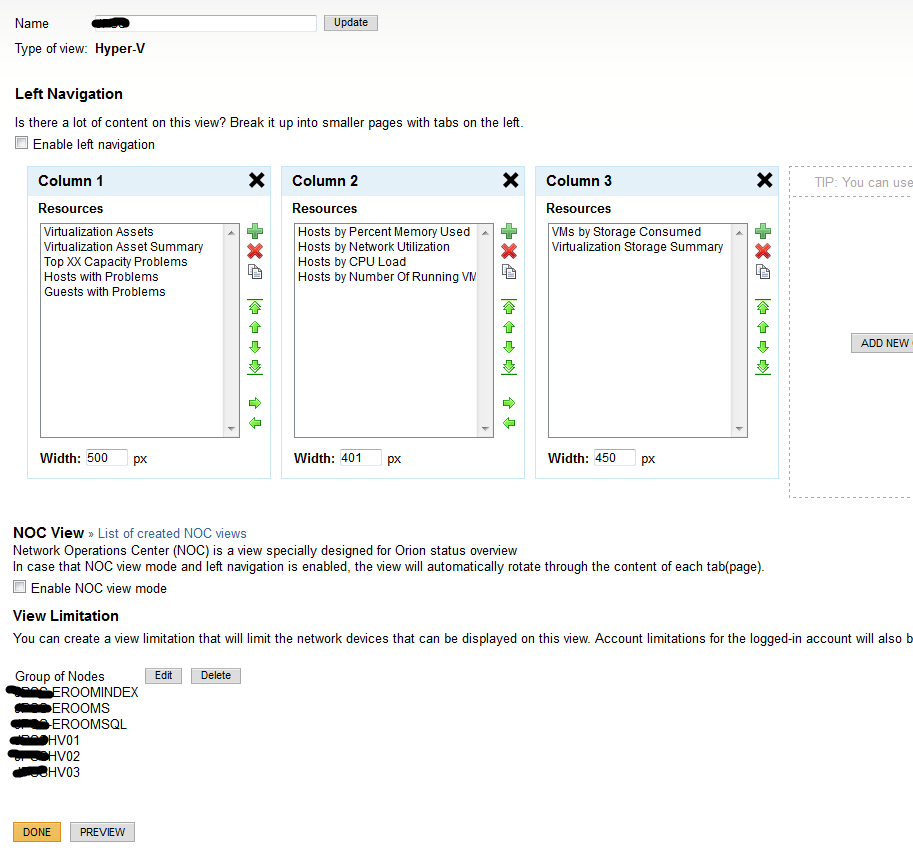Viewport: 913px width, 862px height.
Task: Add a resource to Column 2
Action: (508, 231)
